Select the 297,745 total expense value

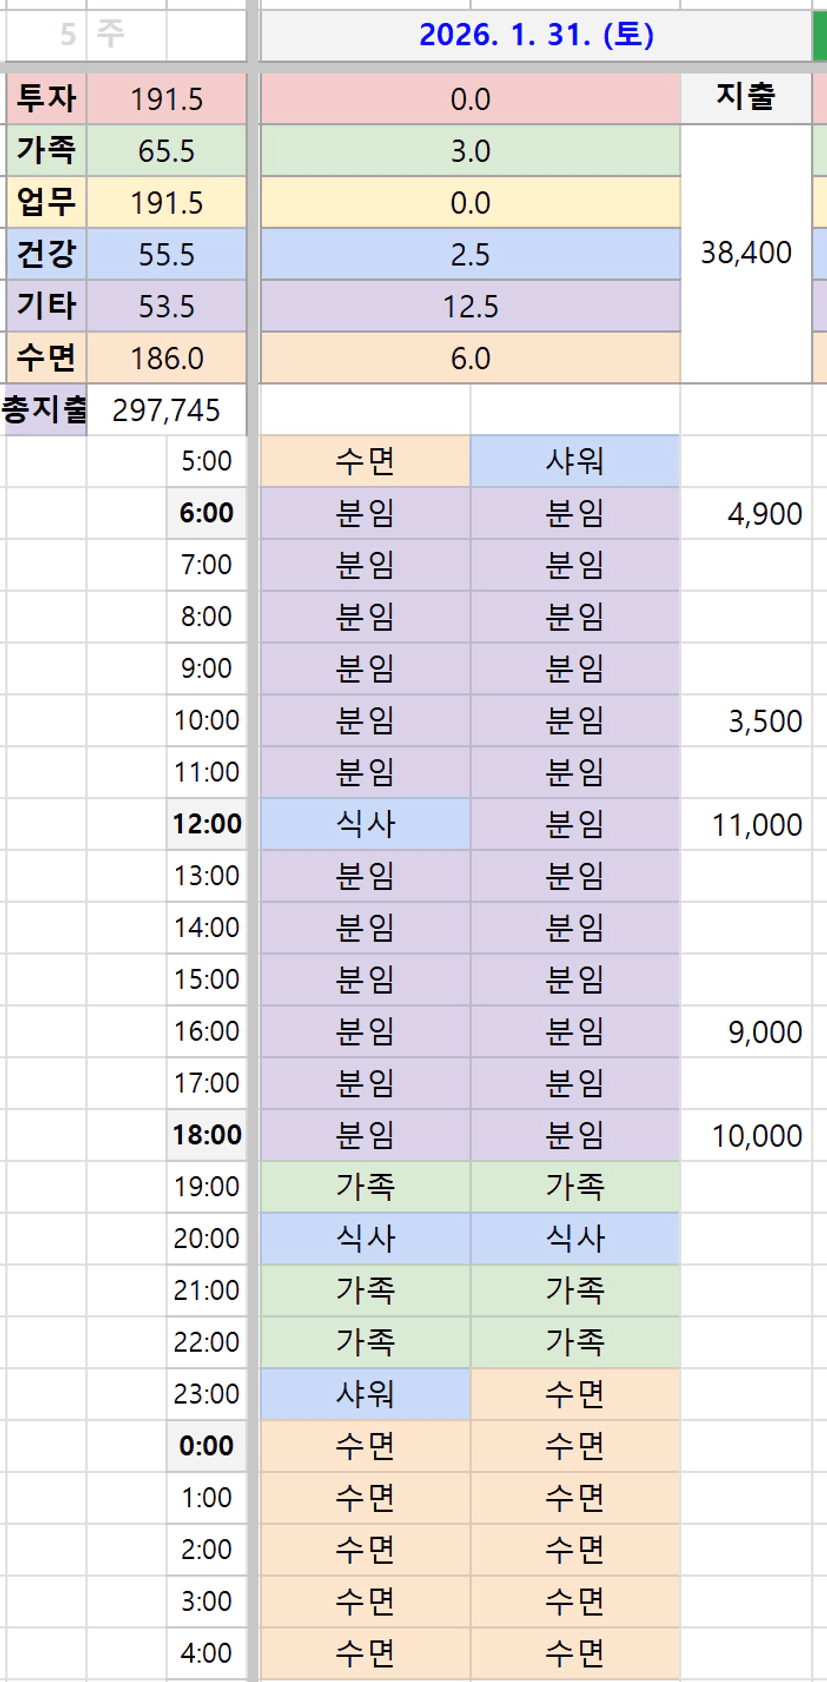166,410
